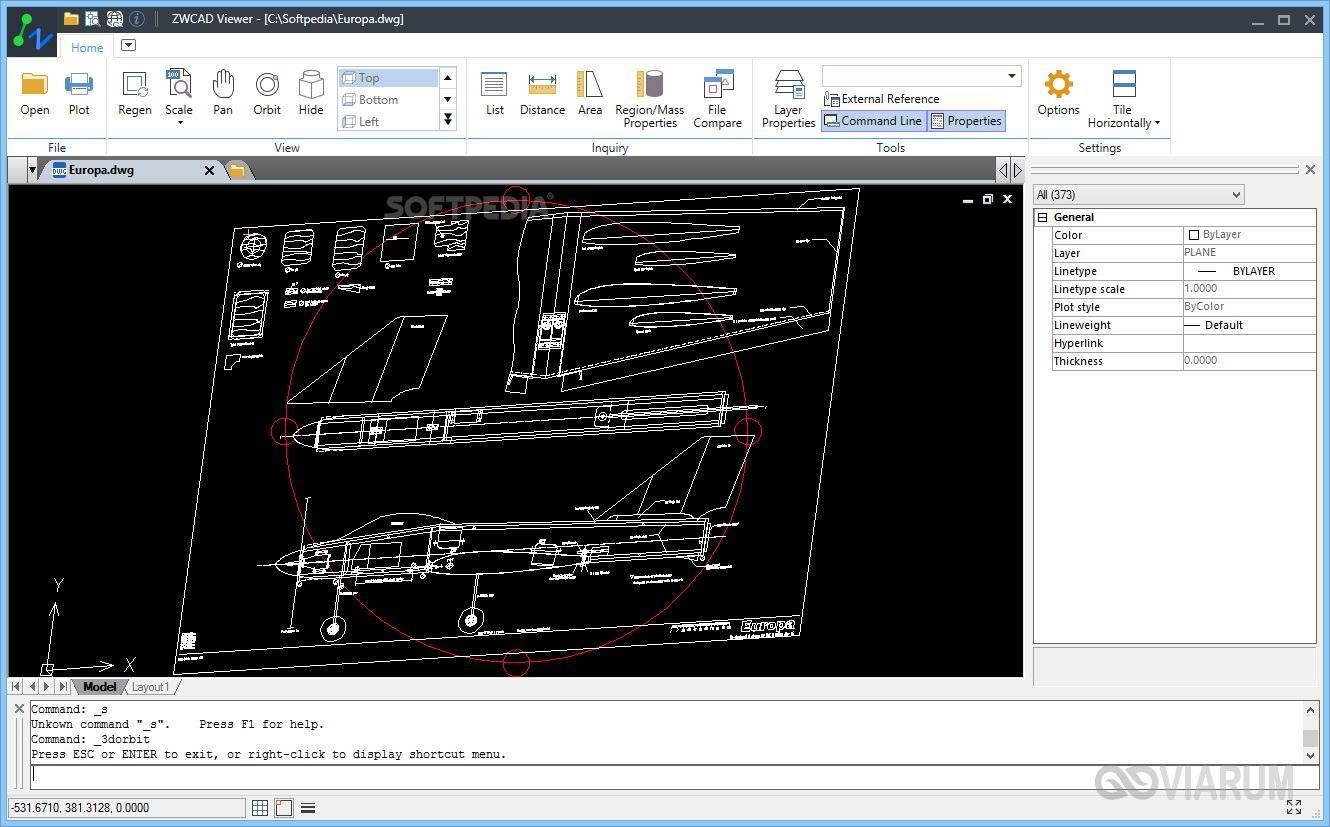Open the Area inquiry tool
The width and height of the screenshot is (1330, 827).
[590, 93]
